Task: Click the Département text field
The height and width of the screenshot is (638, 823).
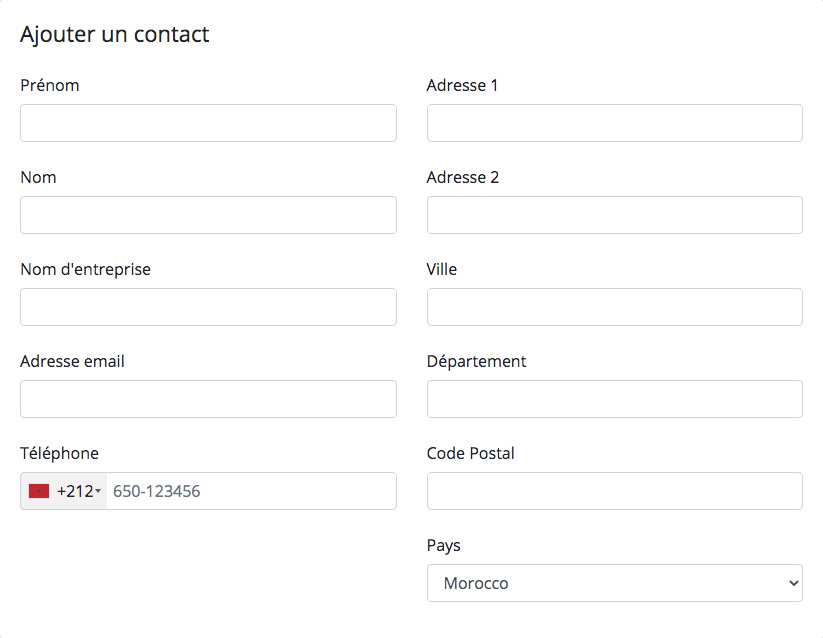Action: tap(615, 399)
